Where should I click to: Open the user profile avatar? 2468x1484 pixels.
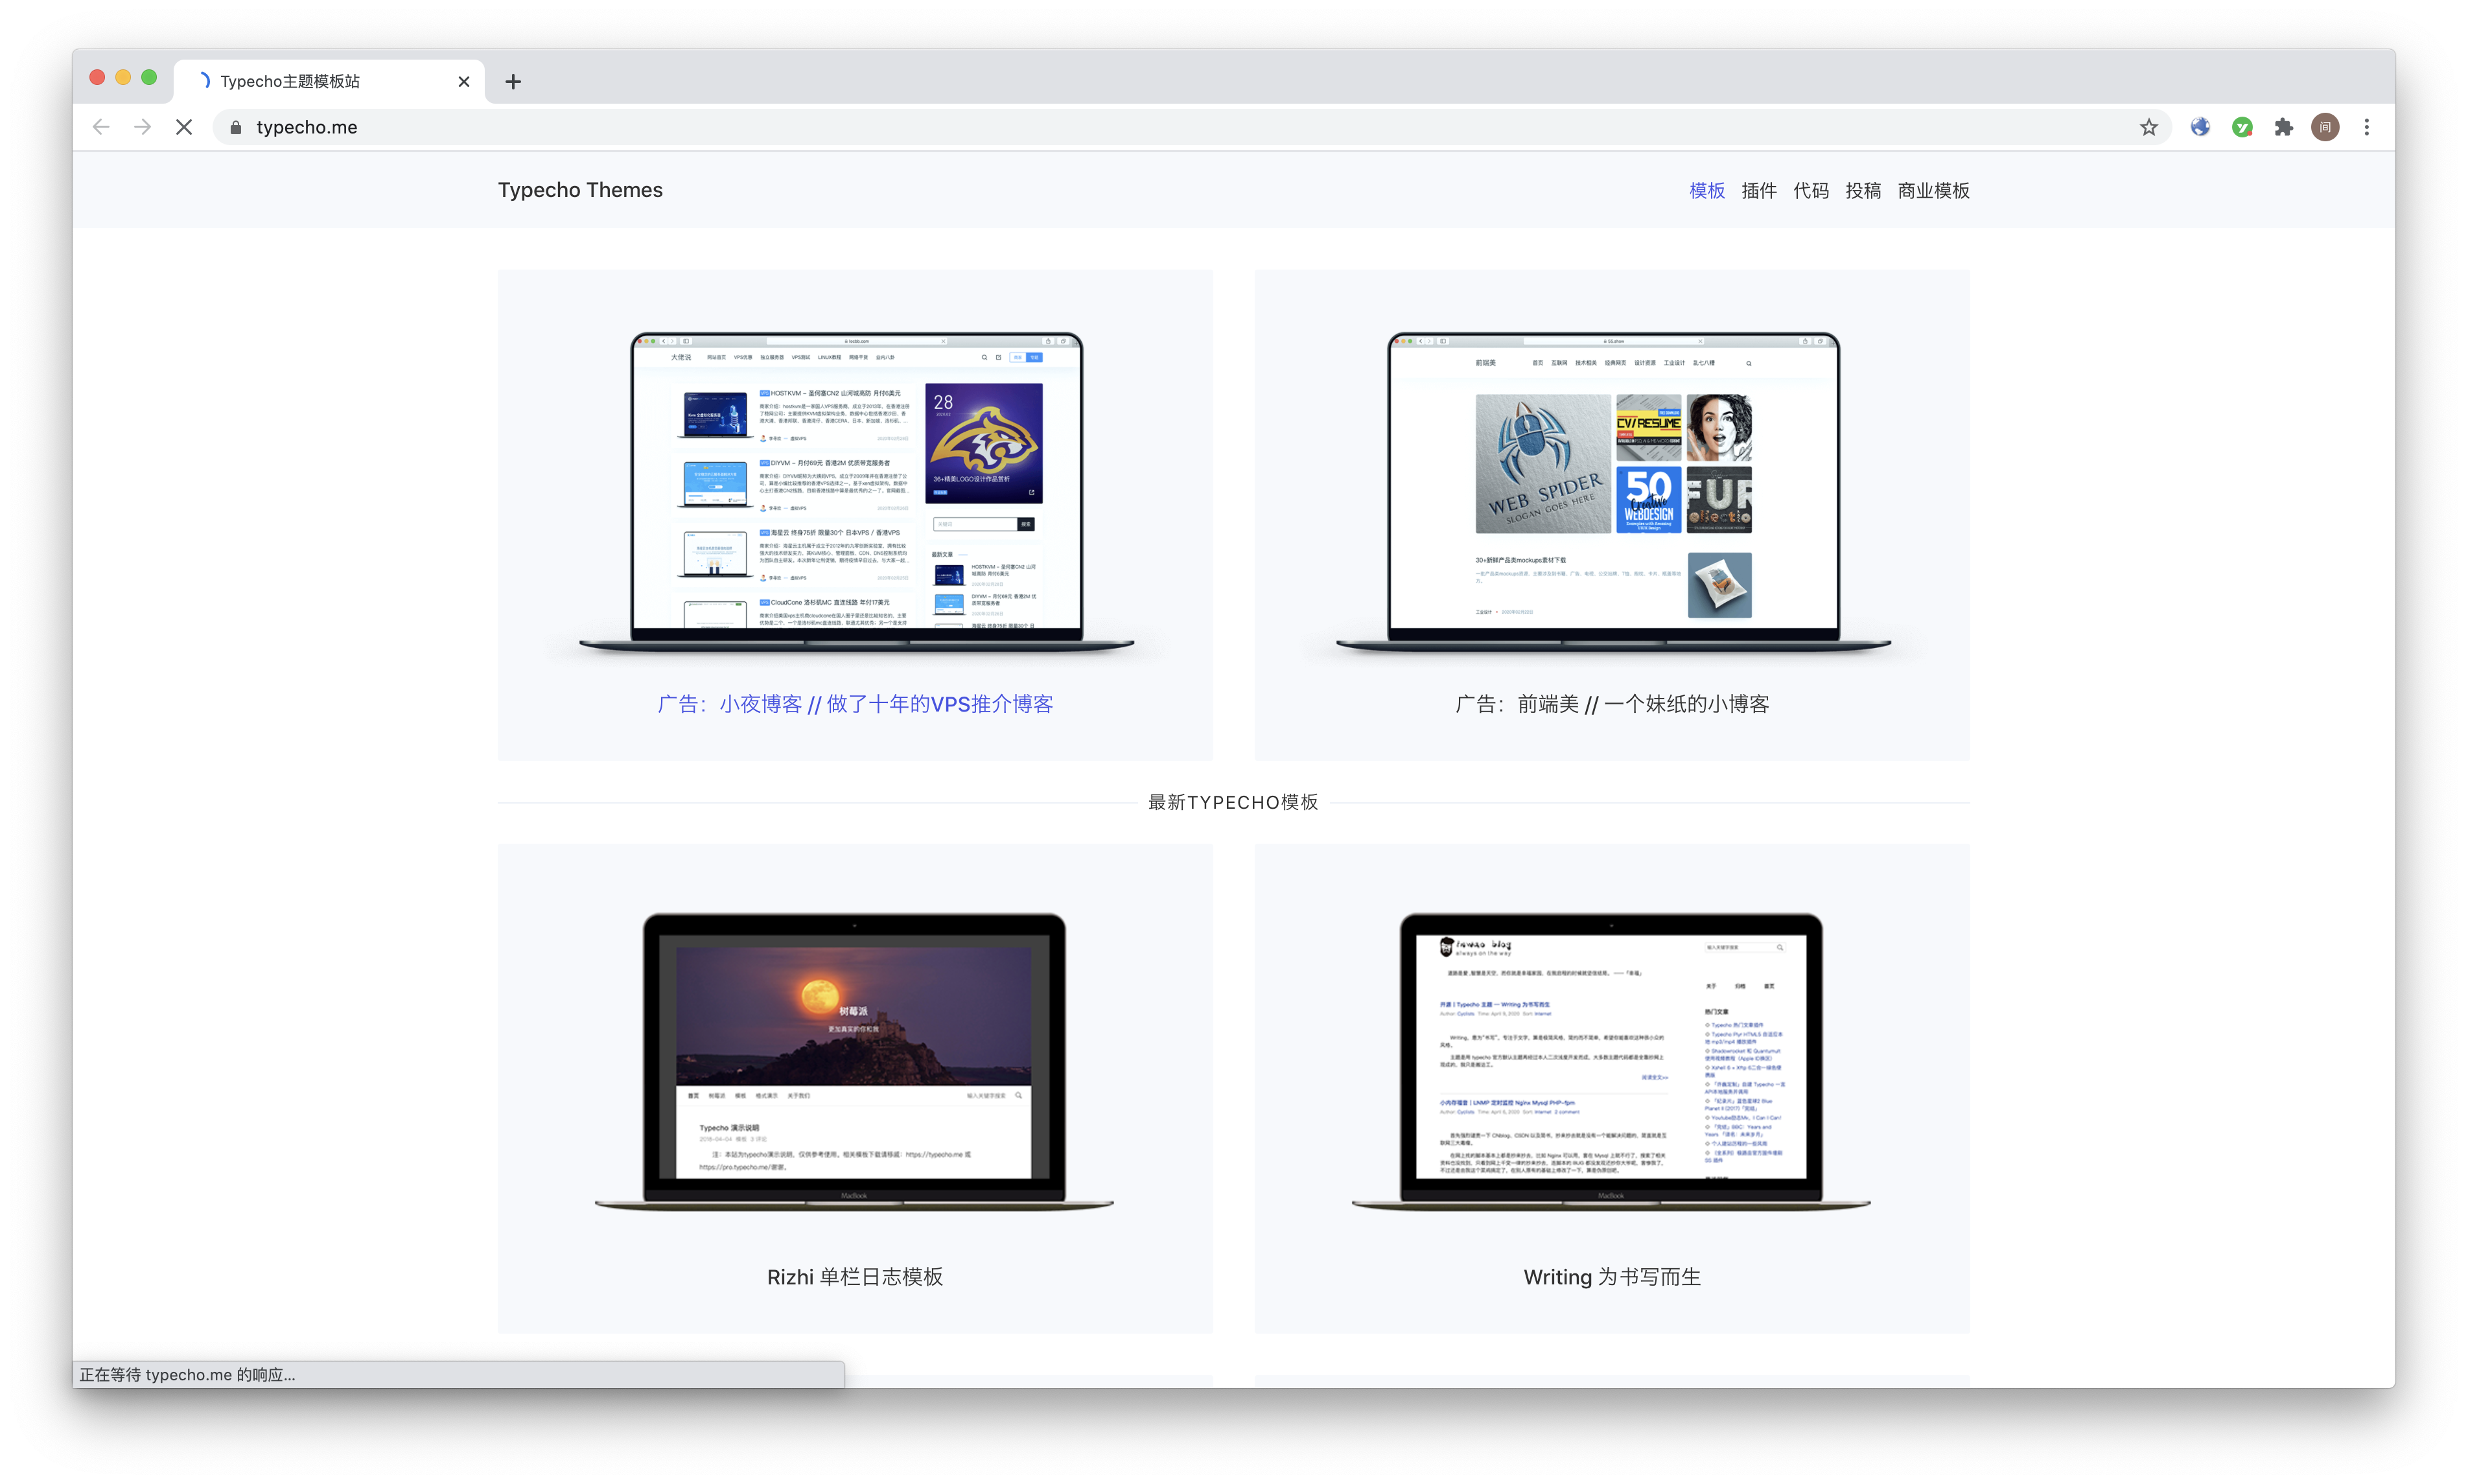[2325, 127]
